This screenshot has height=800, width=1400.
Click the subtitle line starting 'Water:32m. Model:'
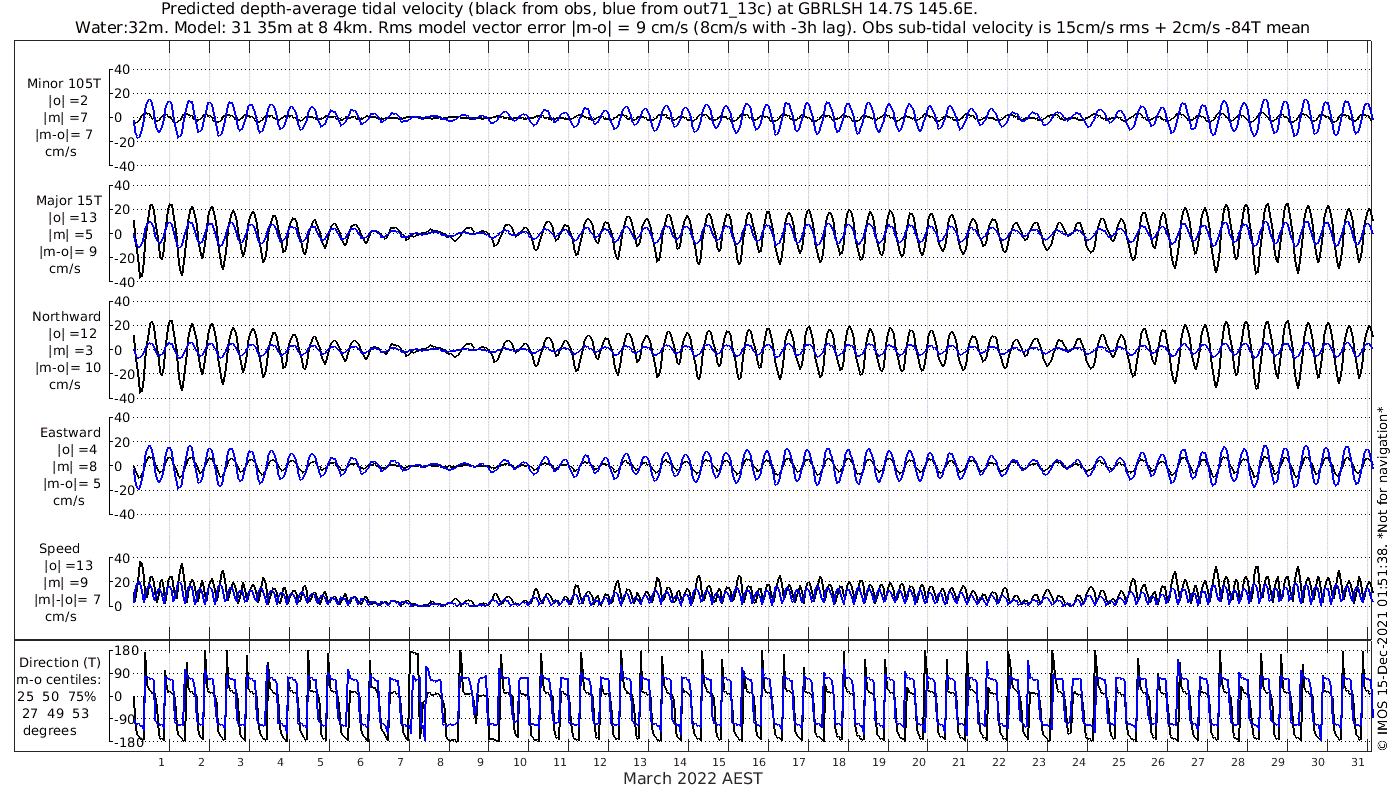click(692, 27)
